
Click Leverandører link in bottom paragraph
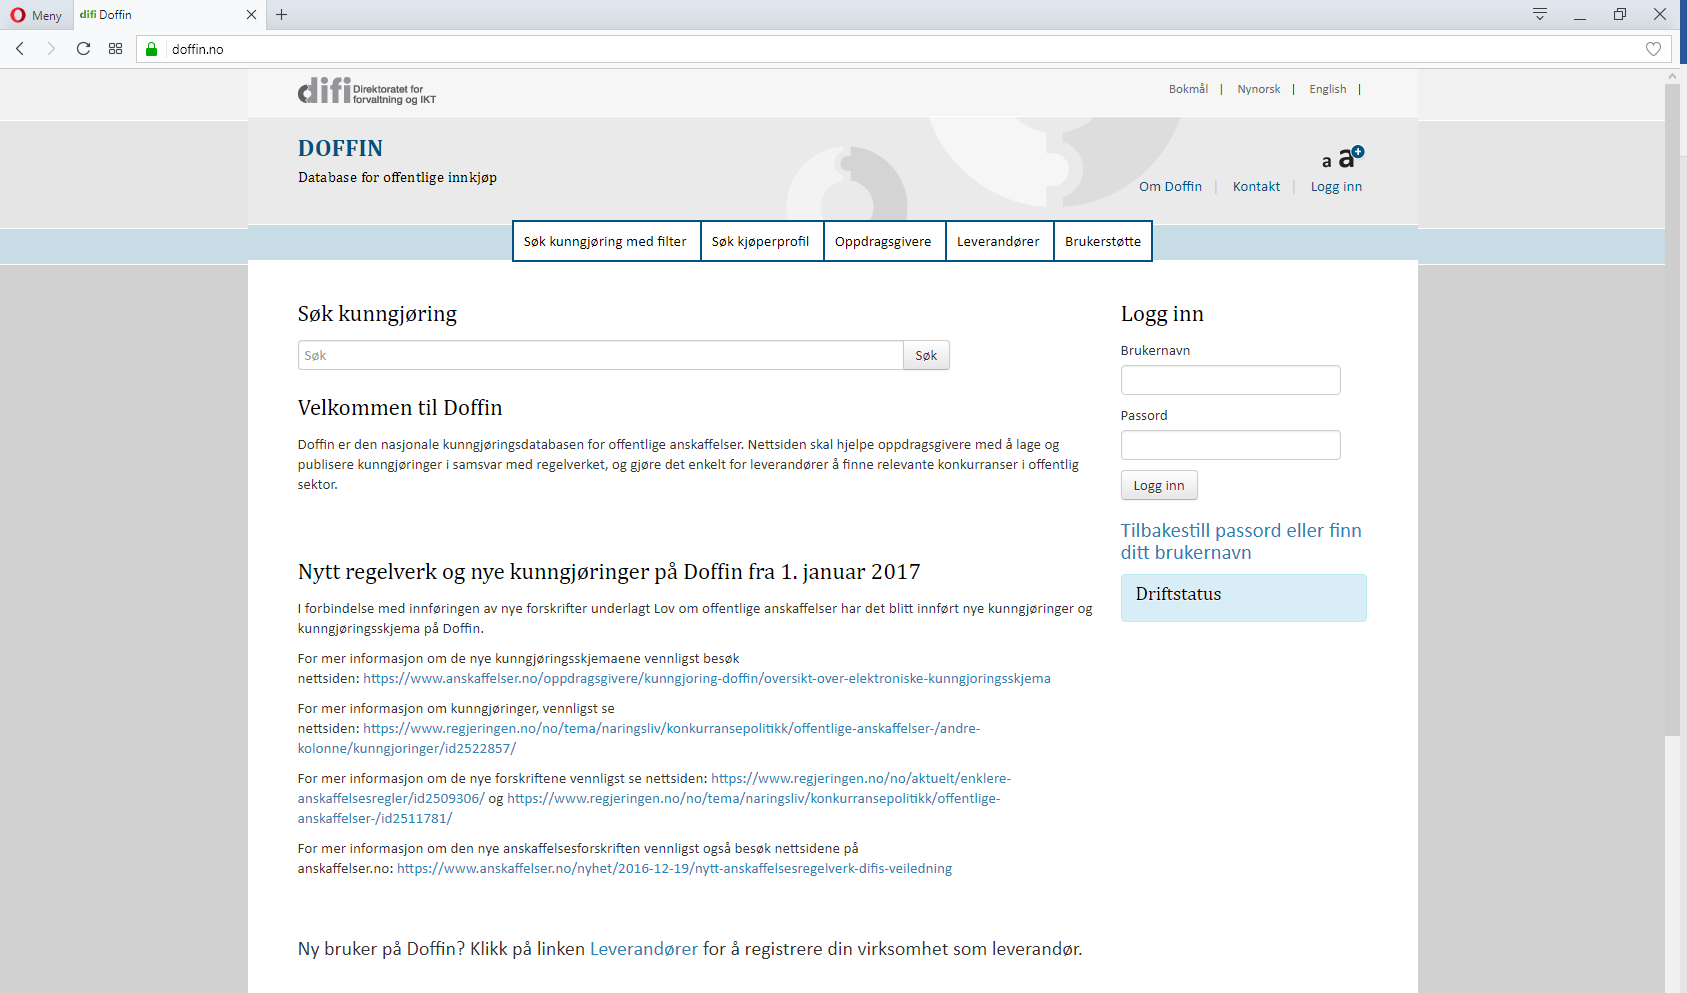tap(644, 949)
